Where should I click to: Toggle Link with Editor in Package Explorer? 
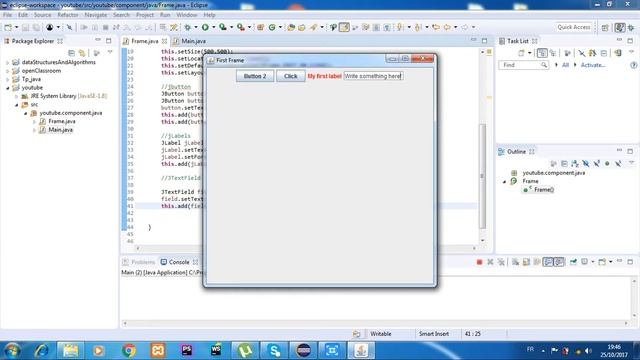[x=82, y=53]
